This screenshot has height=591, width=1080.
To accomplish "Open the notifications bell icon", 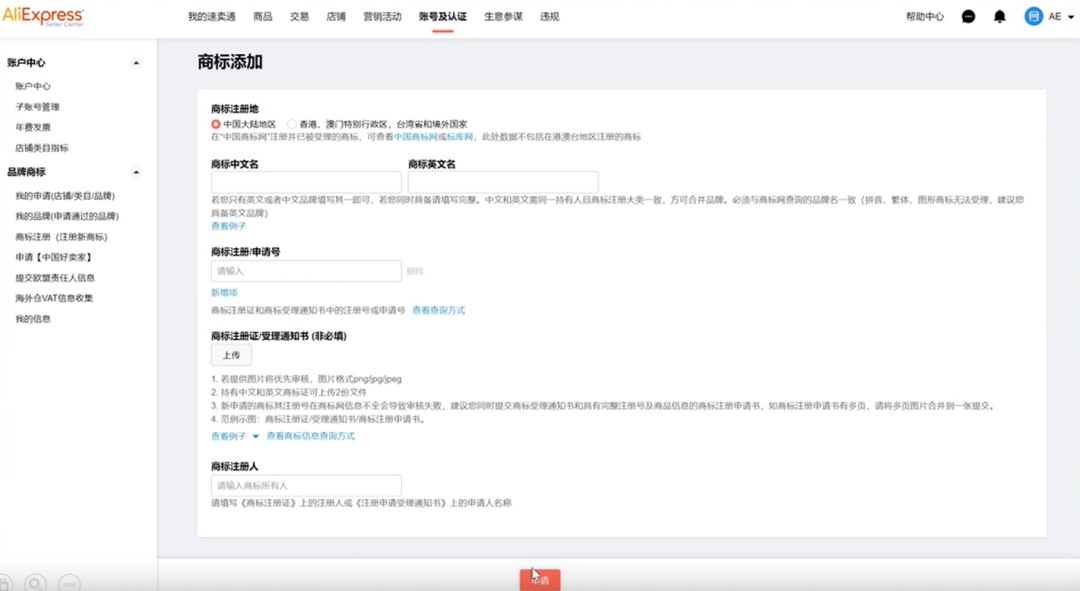I will 999,16.
